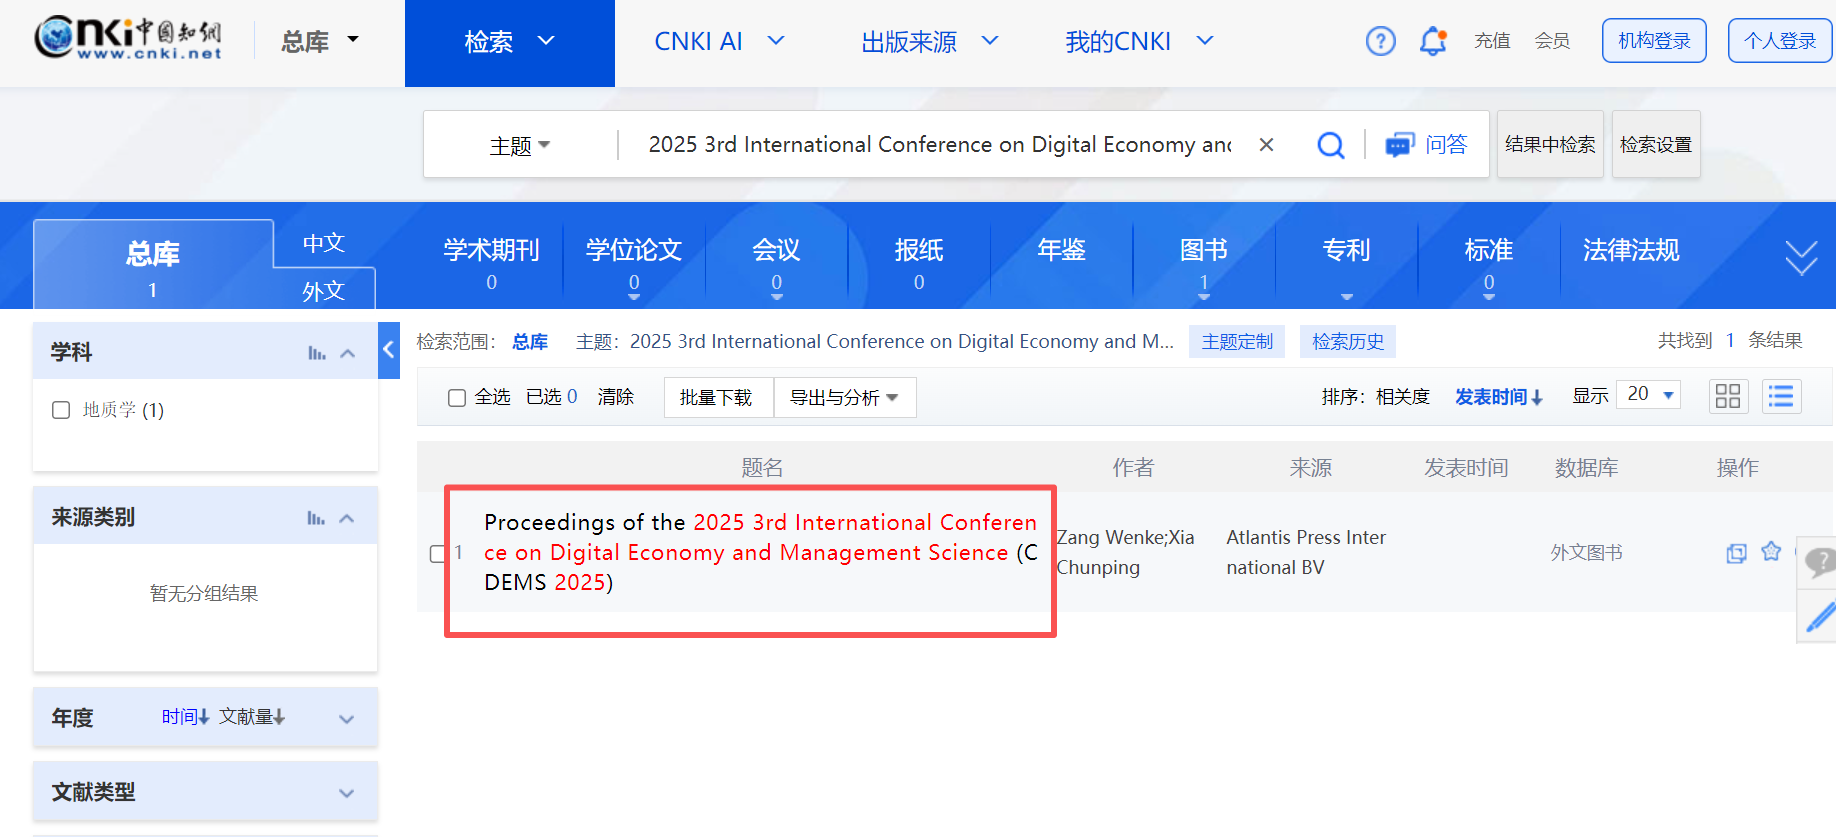Open the 导出与分析 dropdown
The image size is (1836, 837).
845,397
